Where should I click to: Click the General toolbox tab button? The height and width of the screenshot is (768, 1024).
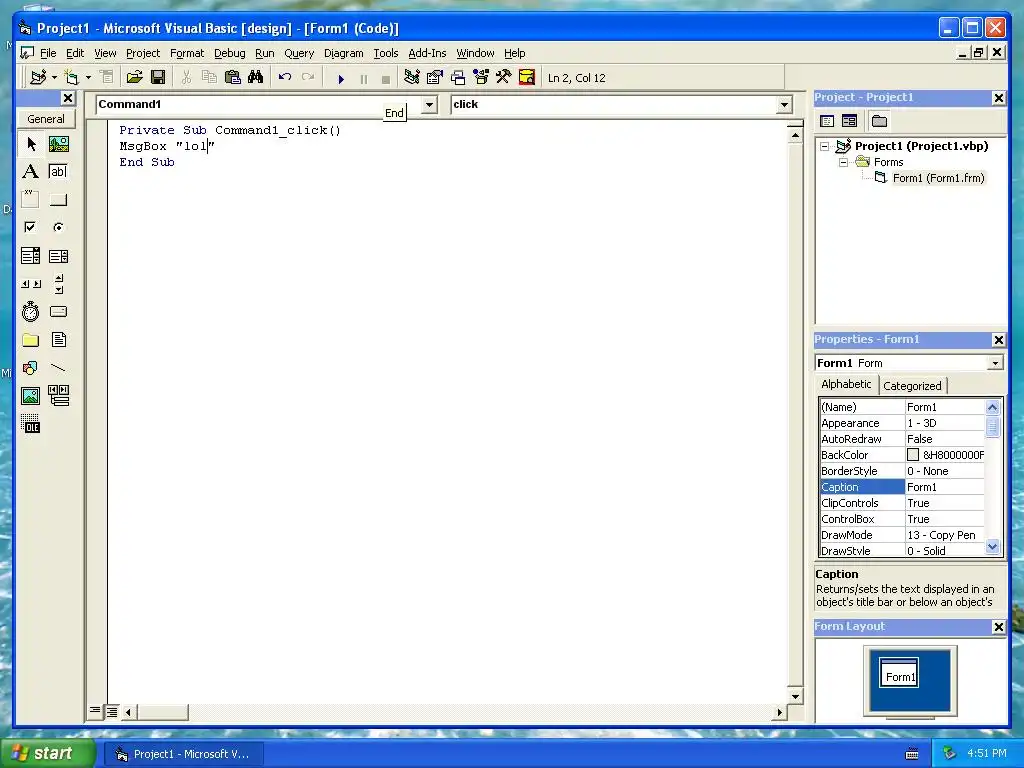46,119
